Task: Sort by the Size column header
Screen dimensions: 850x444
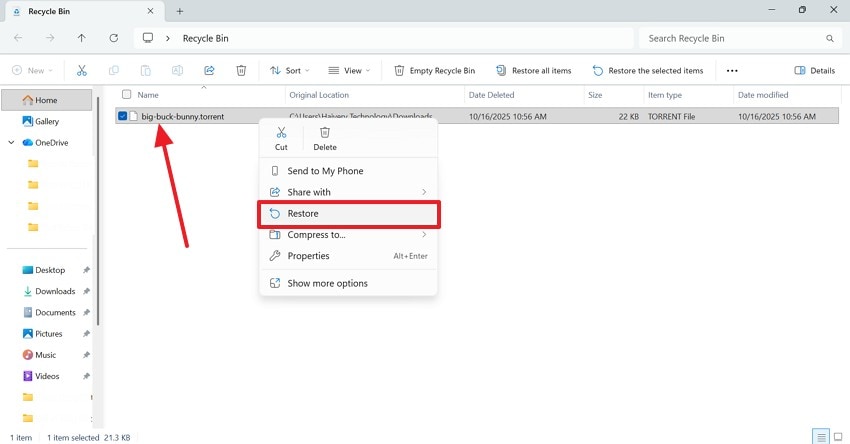Action: coord(595,95)
